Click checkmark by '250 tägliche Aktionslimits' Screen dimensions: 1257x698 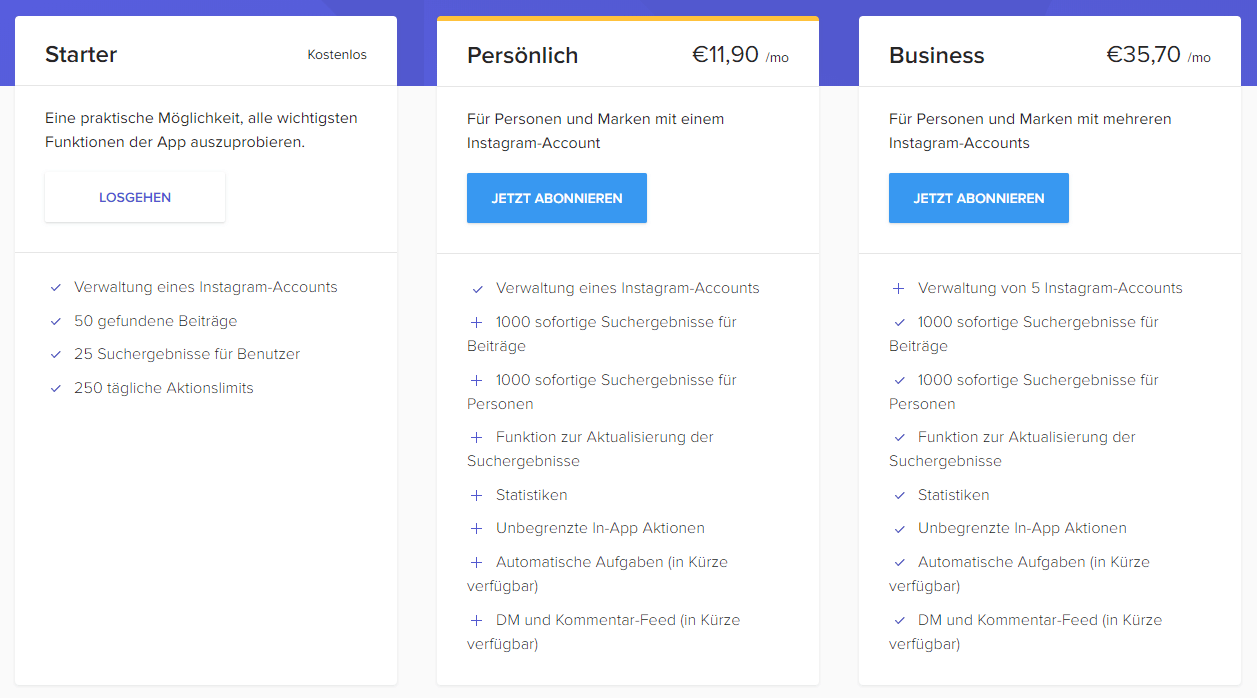click(56, 389)
